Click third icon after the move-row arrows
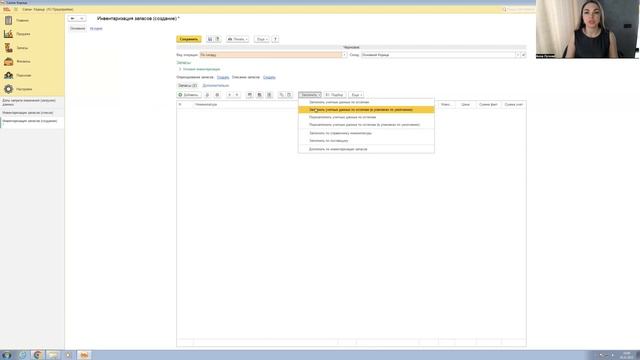This screenshot has width=640, height=360. click(x=269, y=95)
